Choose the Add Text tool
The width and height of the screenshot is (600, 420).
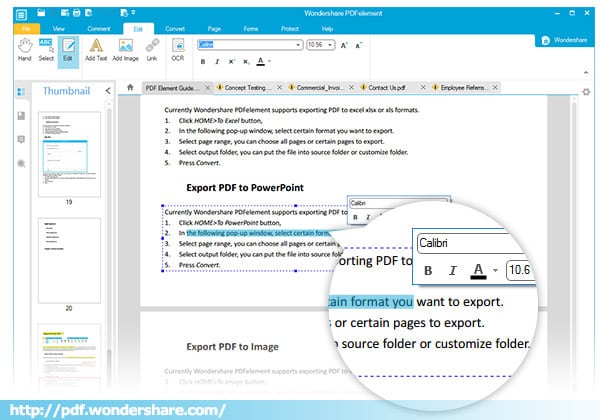(x=96, y=50)
